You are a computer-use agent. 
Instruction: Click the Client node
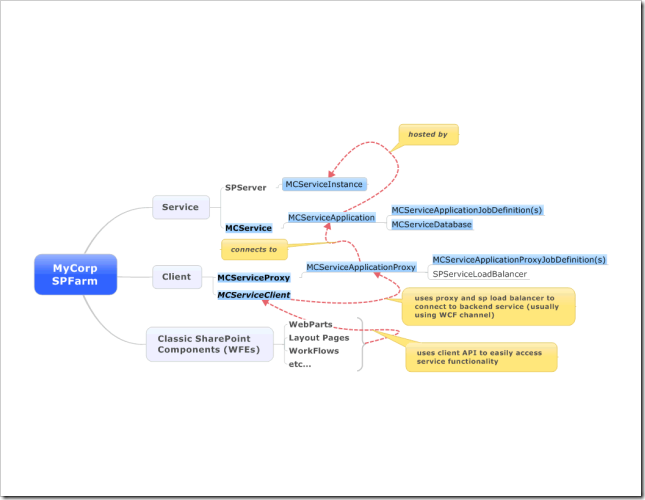click(177, 277)
